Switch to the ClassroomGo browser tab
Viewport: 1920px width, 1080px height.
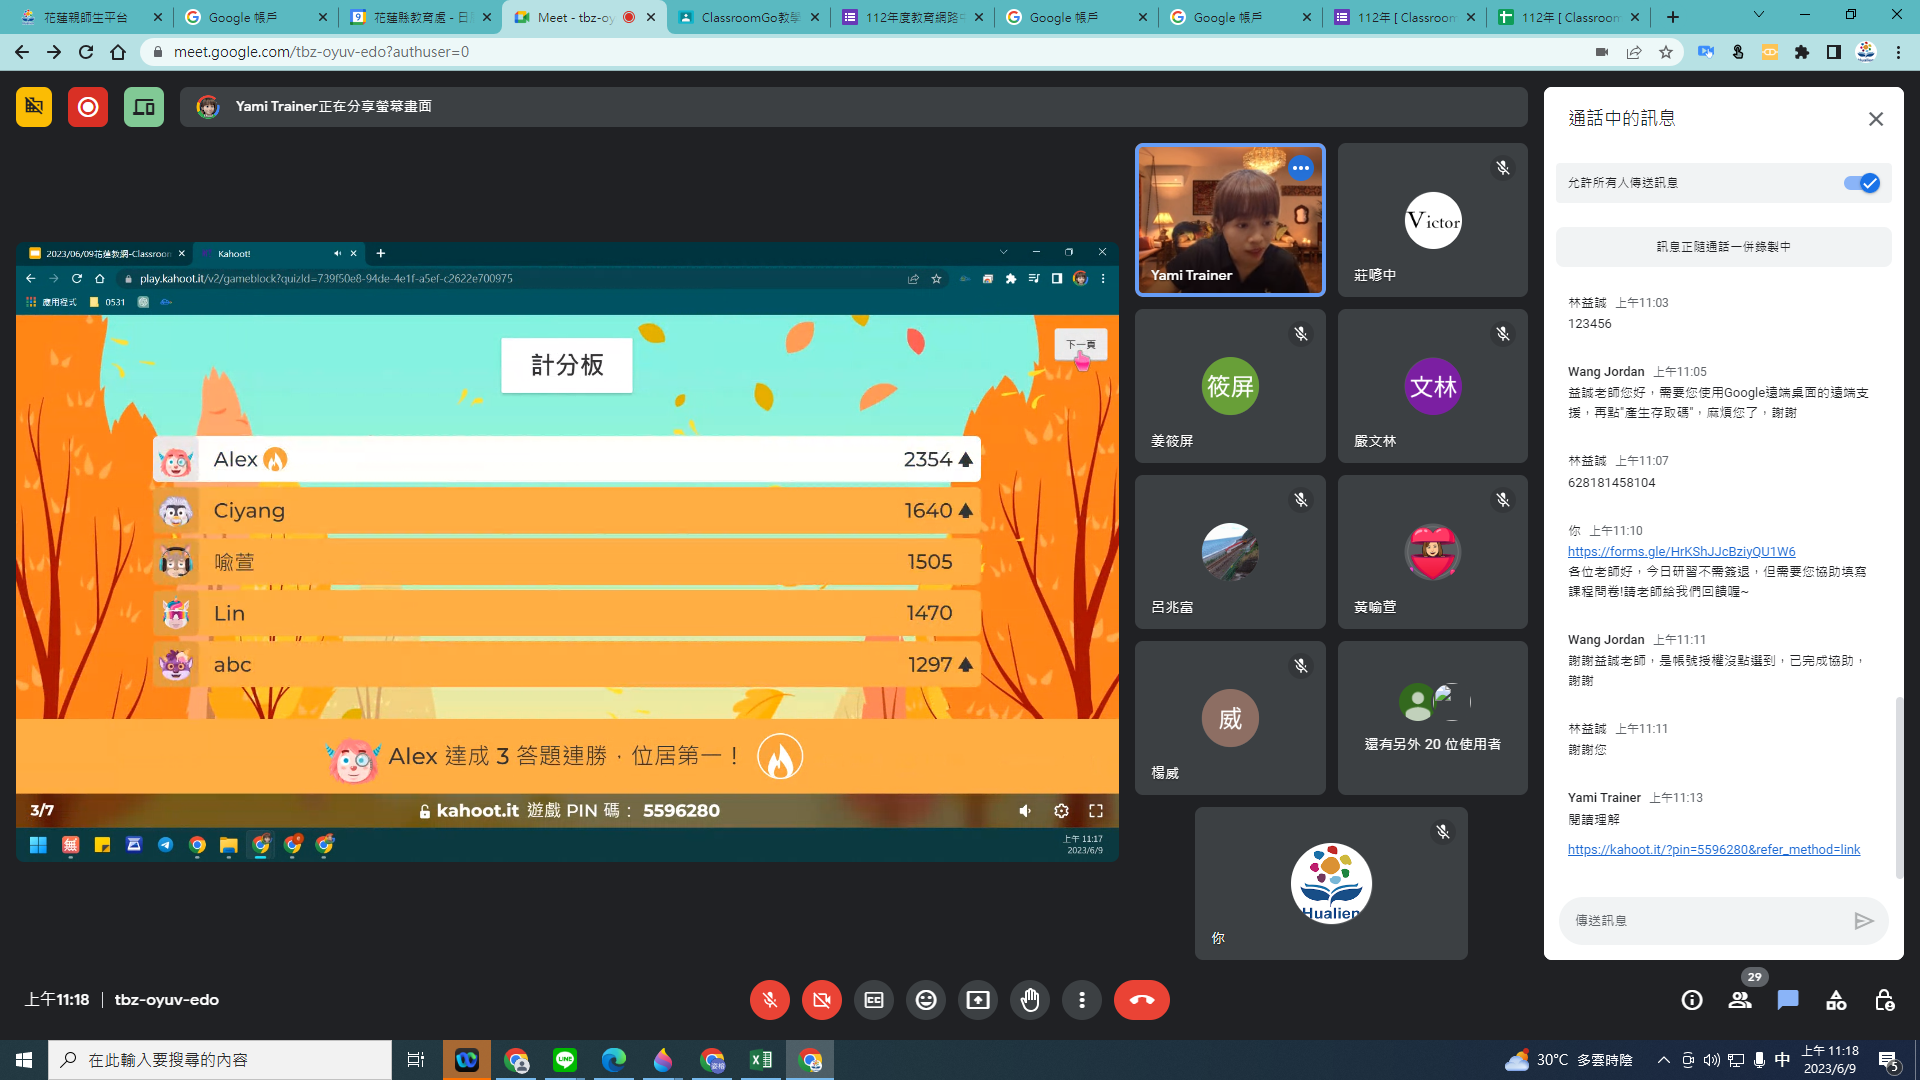click(x=748, y=17)
